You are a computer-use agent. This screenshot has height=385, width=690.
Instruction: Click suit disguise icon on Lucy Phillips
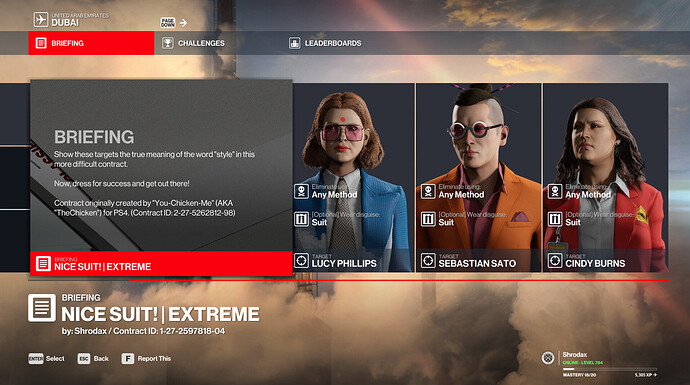tap(301, 219)
